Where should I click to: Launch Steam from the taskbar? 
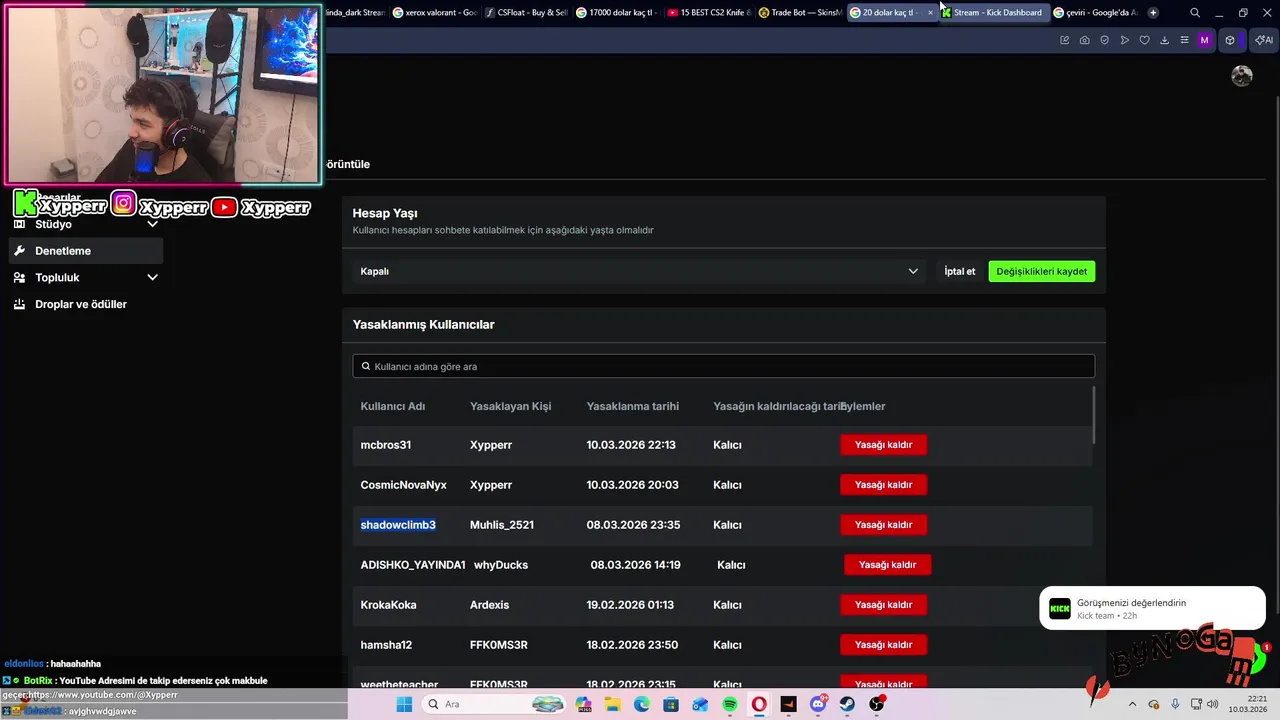click(x=847, y=704)
